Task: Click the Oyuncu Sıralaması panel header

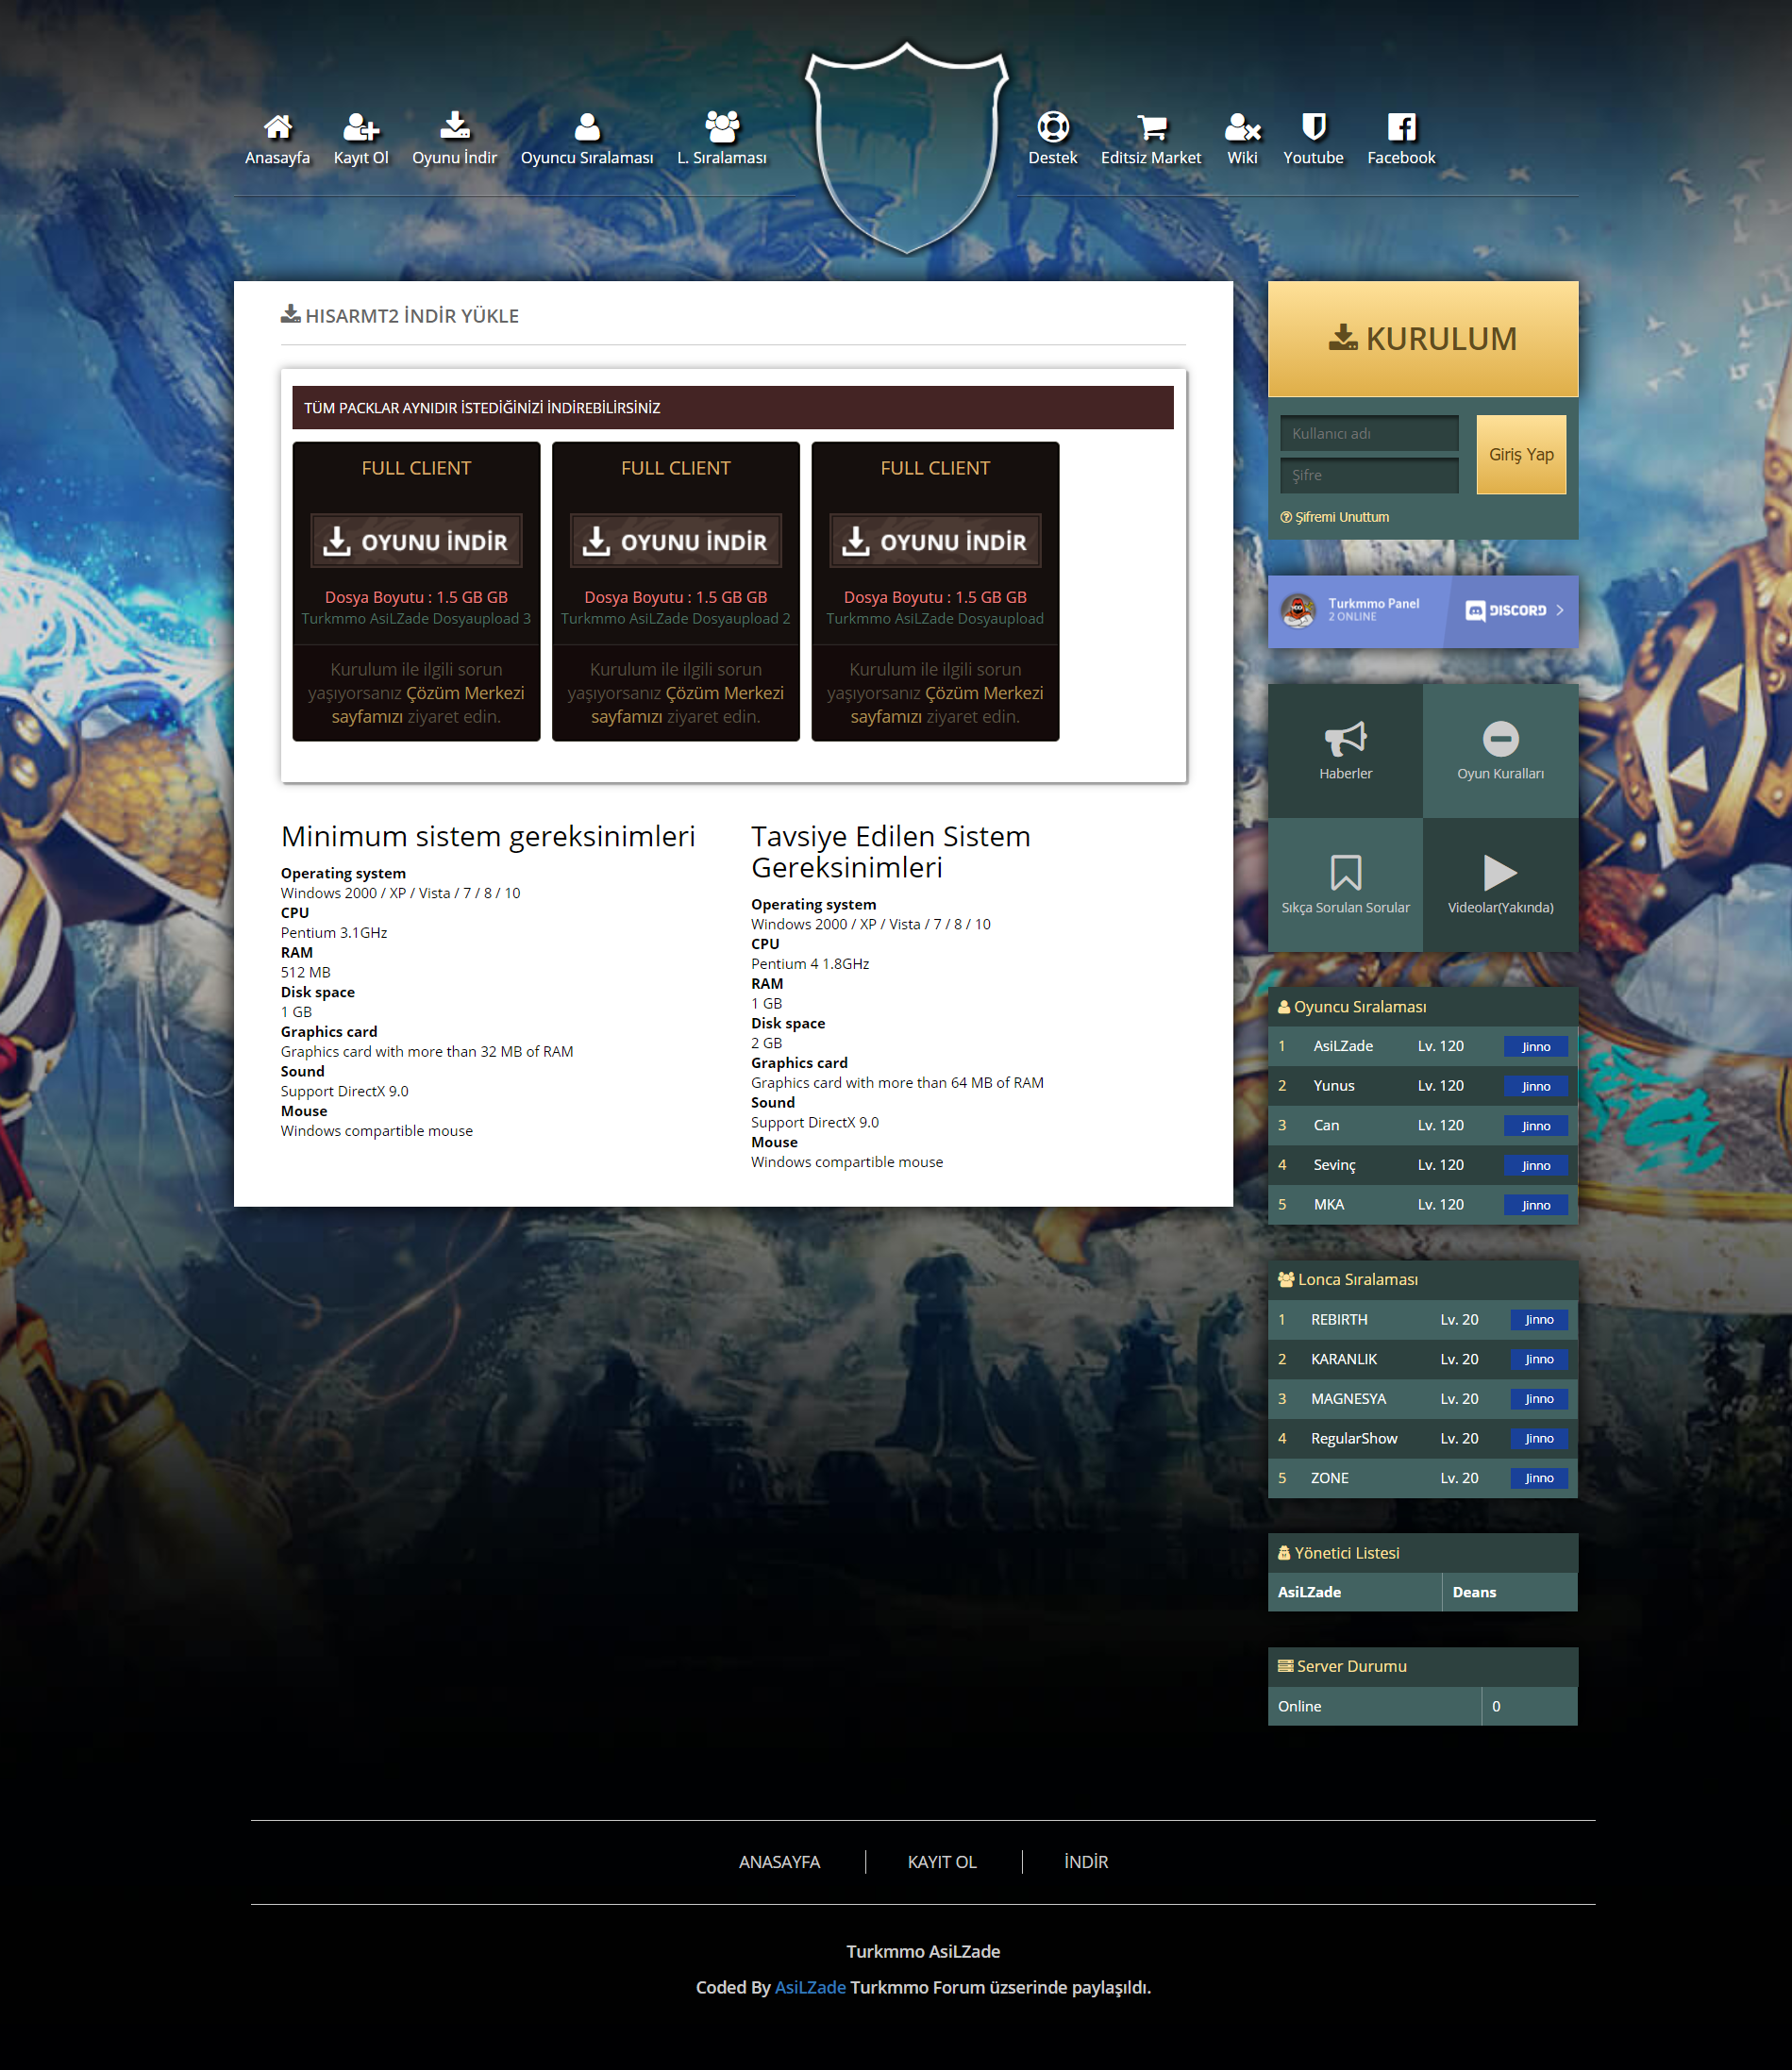Action: (x=1423, y=1007)
